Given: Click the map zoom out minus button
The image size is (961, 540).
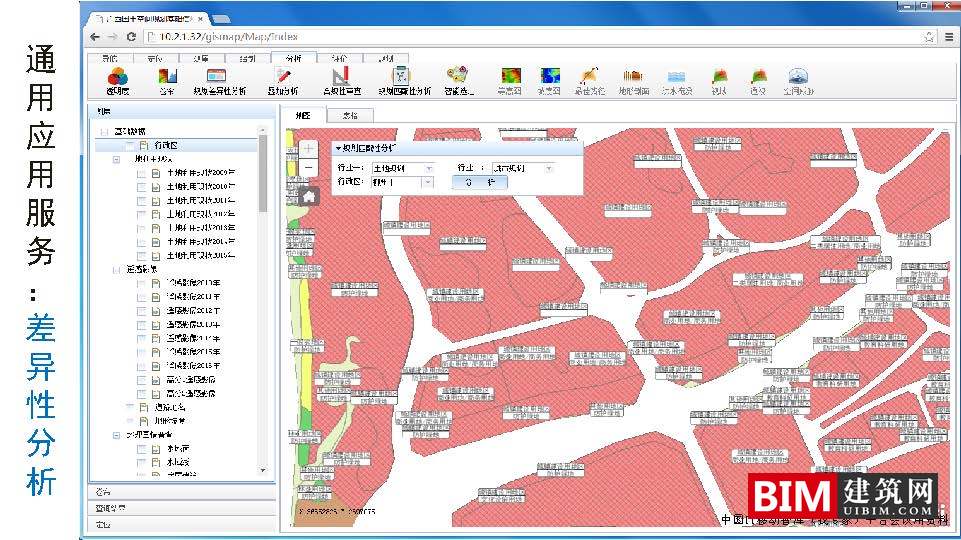Looking at the screenshot, I should click(x=309, y=167).
